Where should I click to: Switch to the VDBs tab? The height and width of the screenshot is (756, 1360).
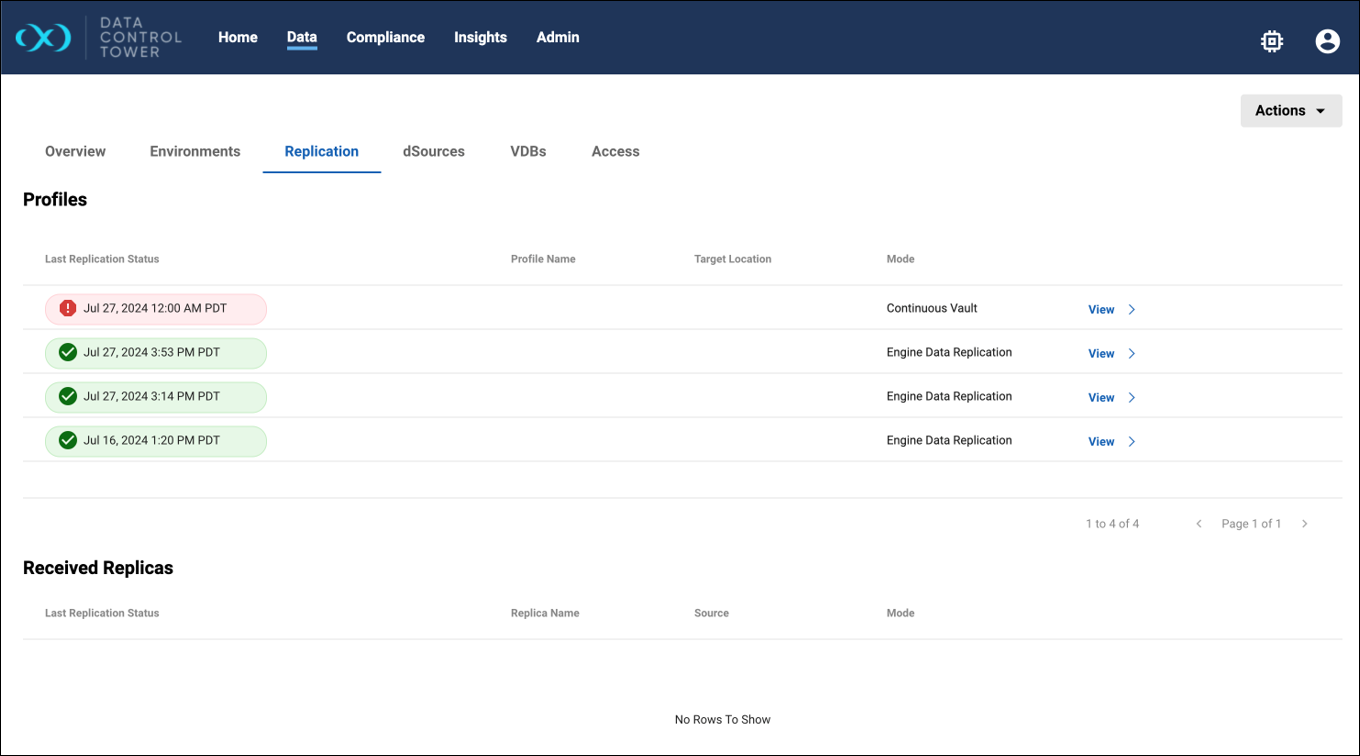pos(528,152)
